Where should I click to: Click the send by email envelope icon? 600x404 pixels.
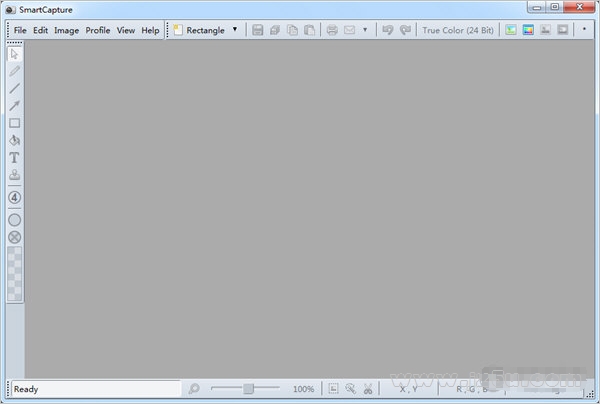point(349,30)
